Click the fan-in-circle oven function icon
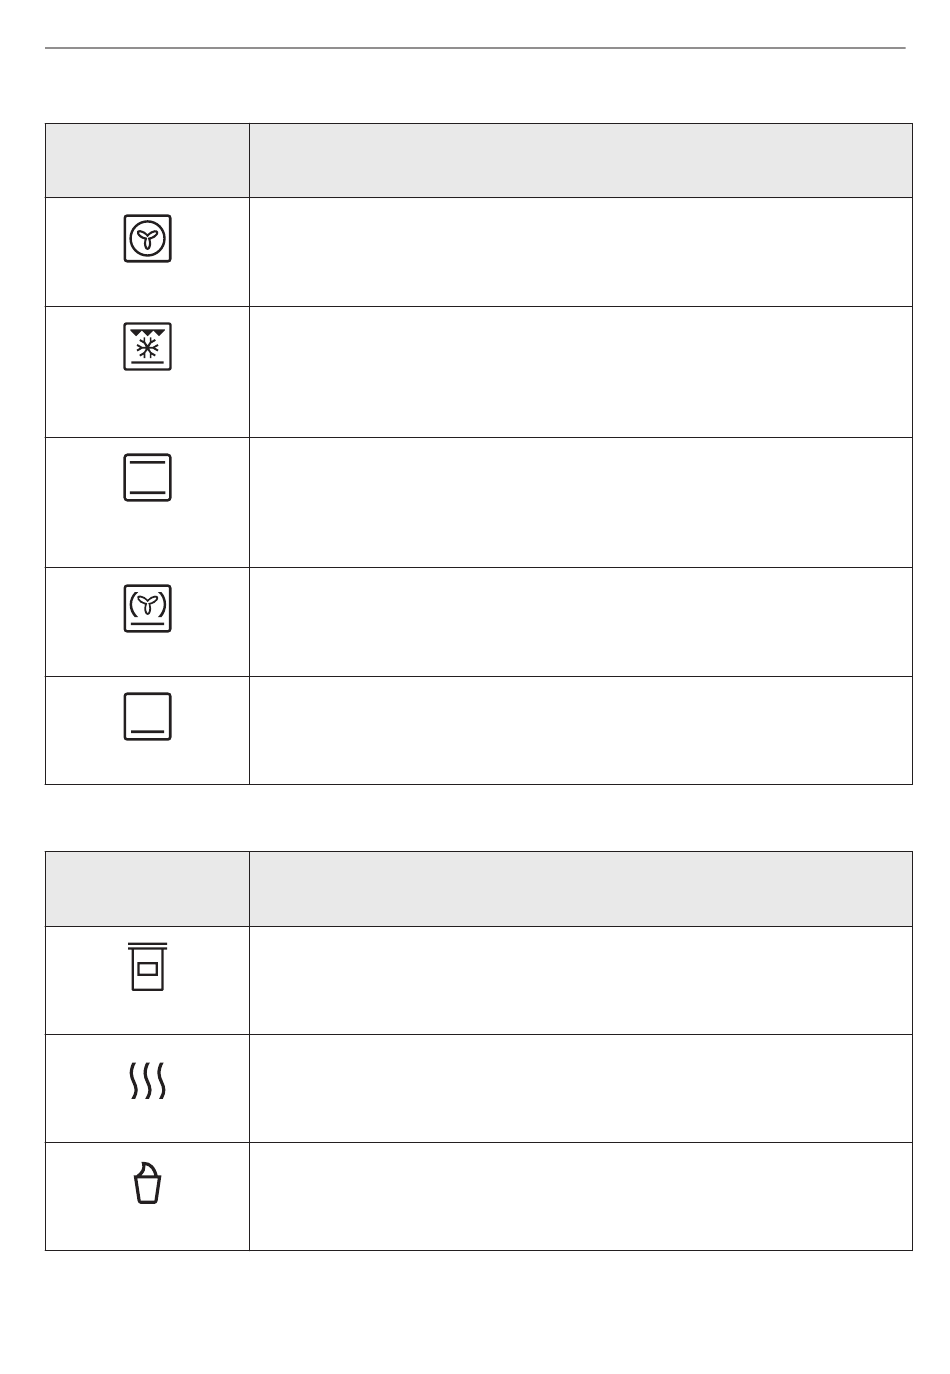Screen dimensions: 950x1374 pos(148,238)
